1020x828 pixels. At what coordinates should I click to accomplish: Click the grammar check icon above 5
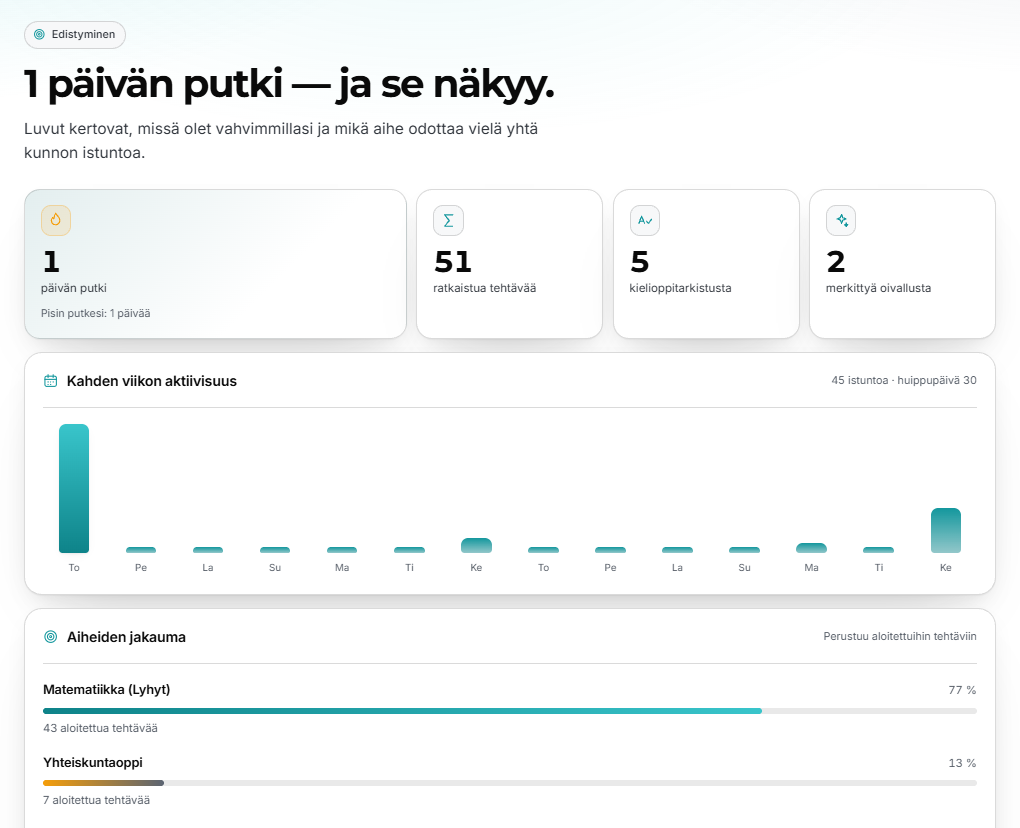645,220
